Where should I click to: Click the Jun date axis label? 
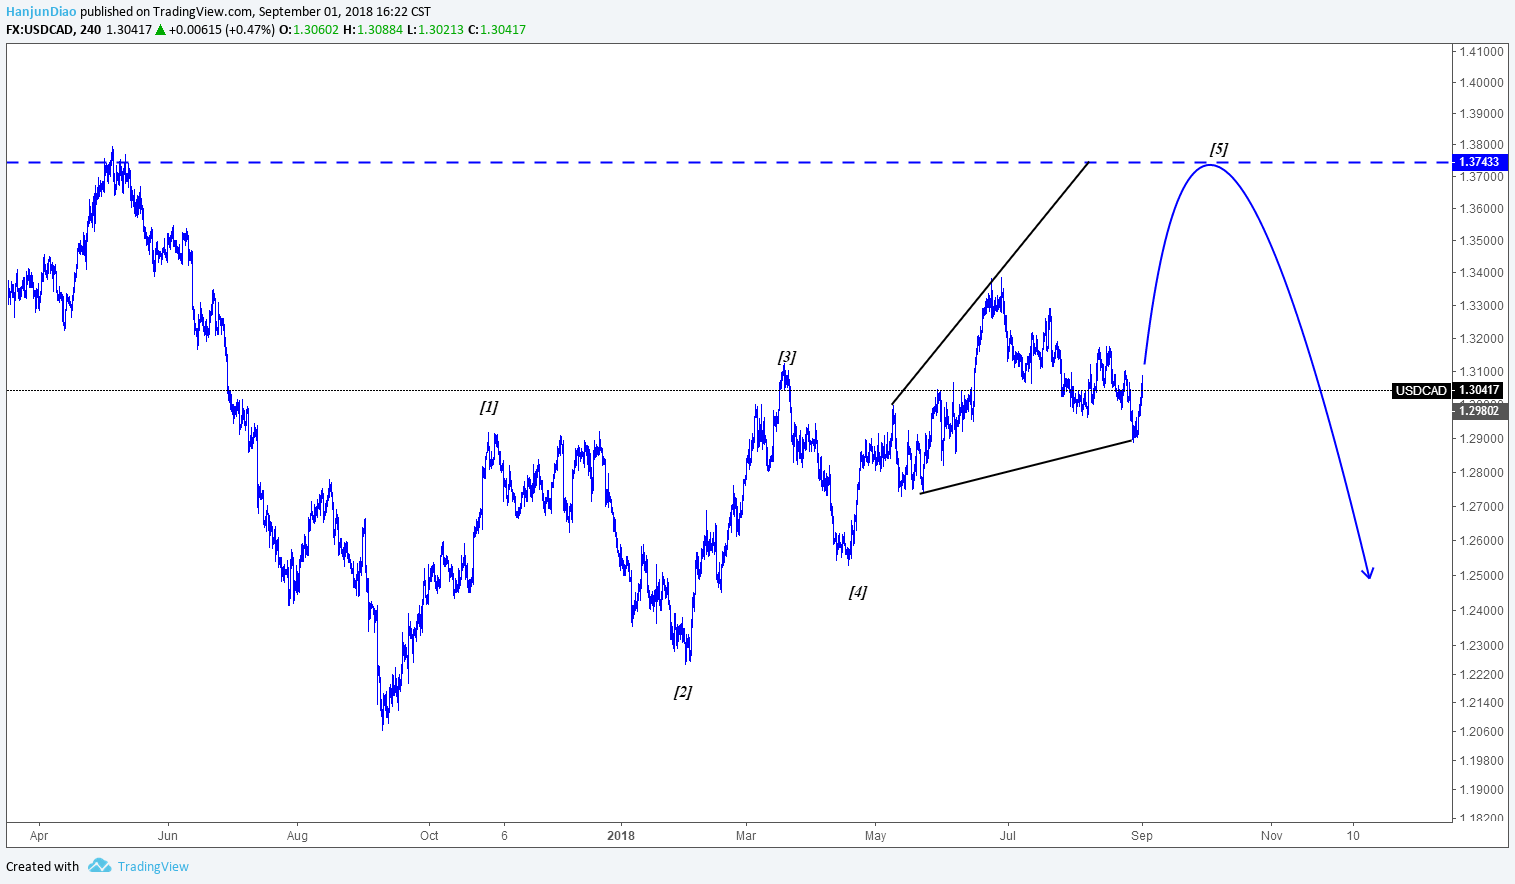click(168, 836)
